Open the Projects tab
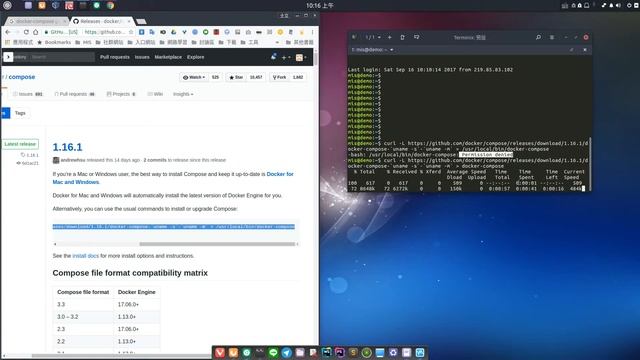The image size is (640, 360). click(121, 94)
